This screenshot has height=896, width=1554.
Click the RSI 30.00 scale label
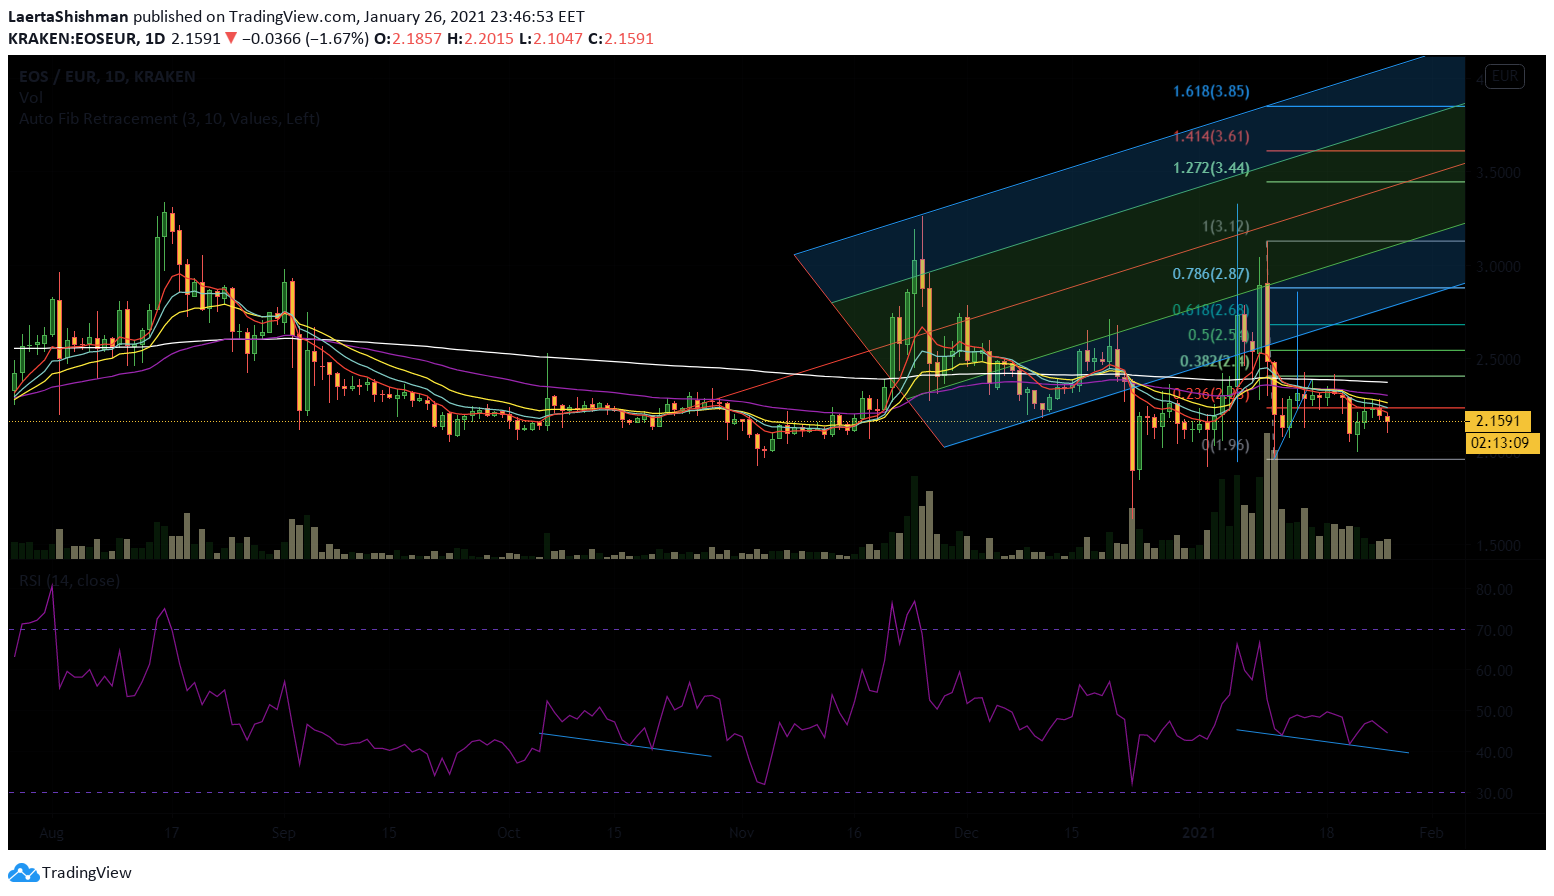pyautogui.click(x=1494, y=794)
